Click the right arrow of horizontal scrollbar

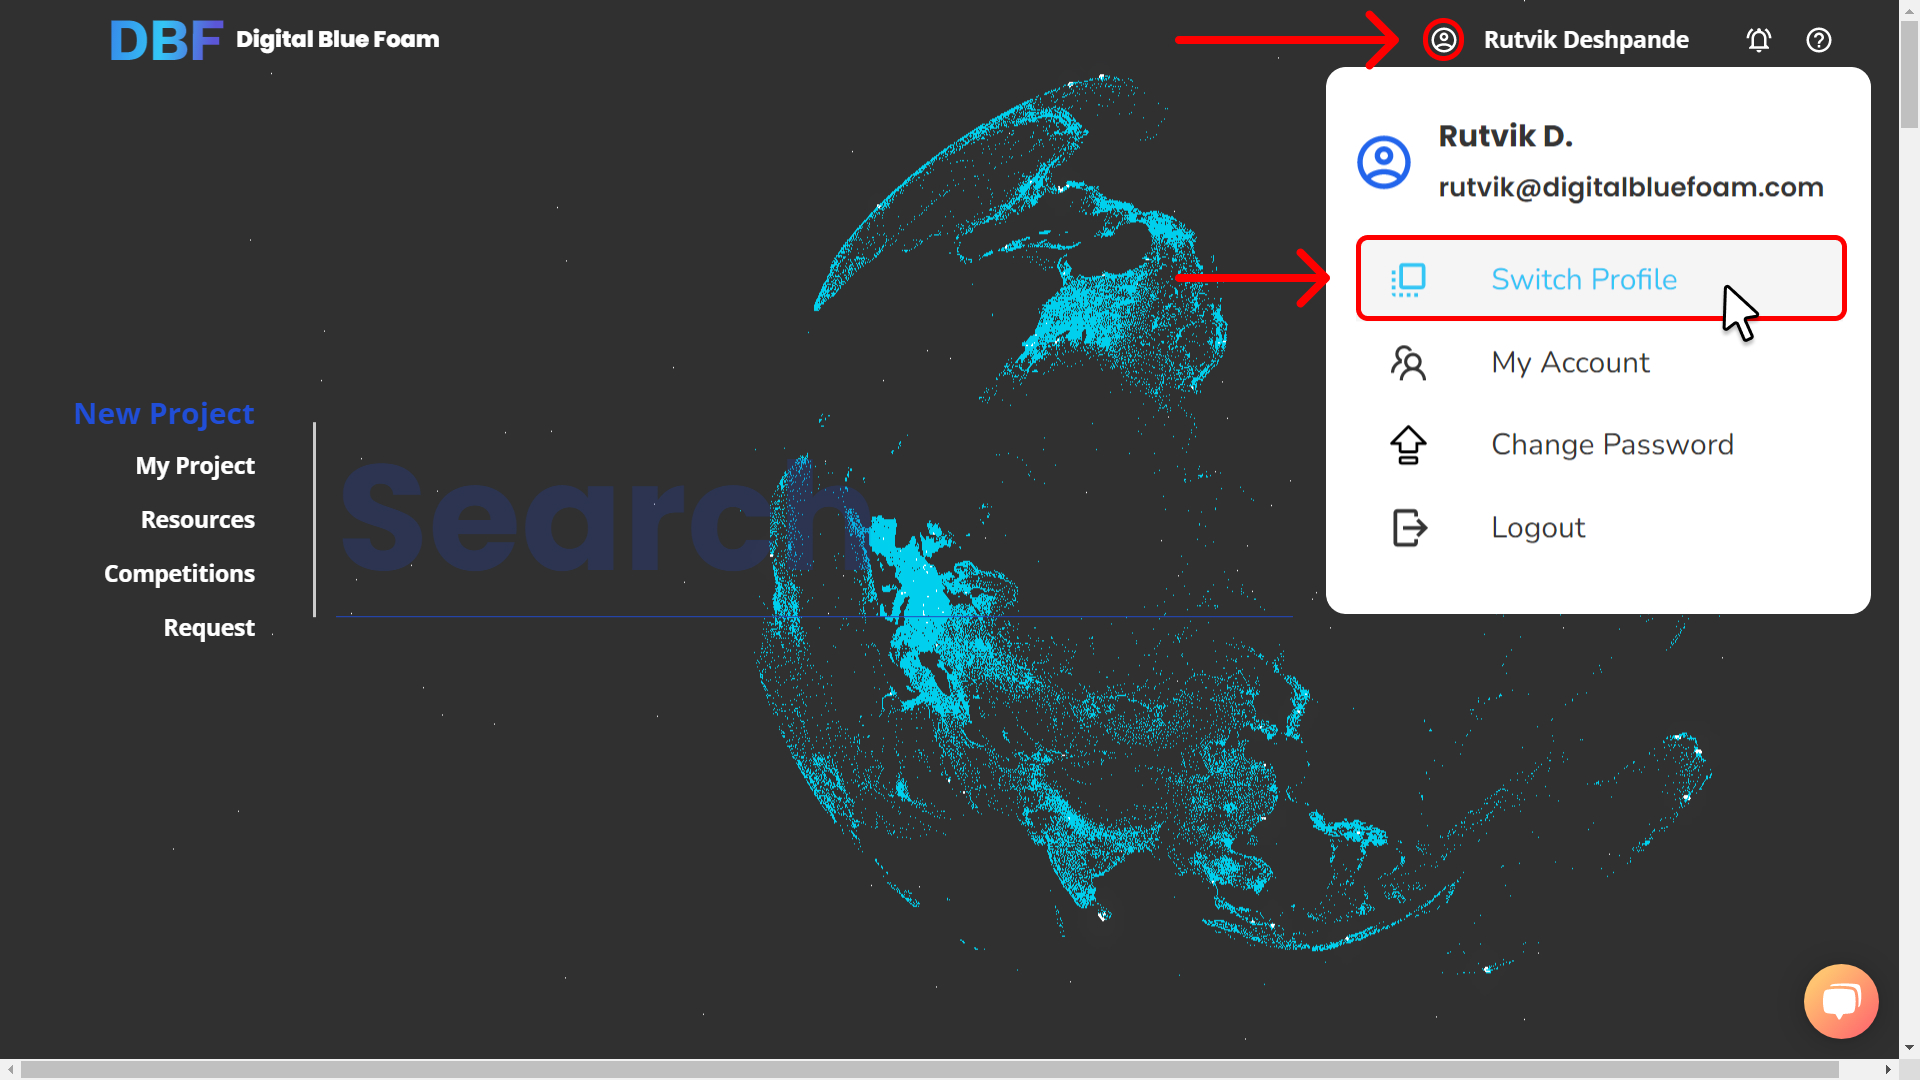point(1888,1069)
